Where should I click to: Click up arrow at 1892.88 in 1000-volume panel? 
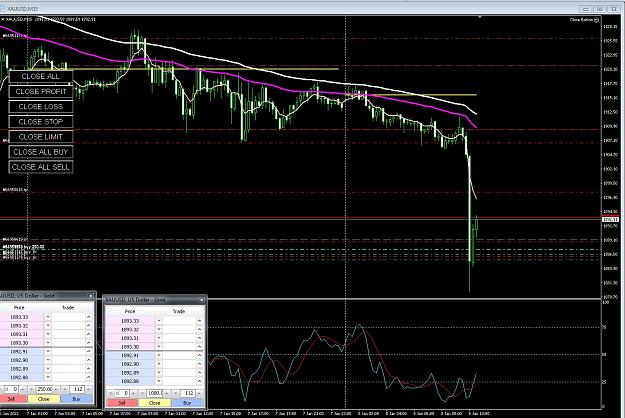[x=199, y=381]
